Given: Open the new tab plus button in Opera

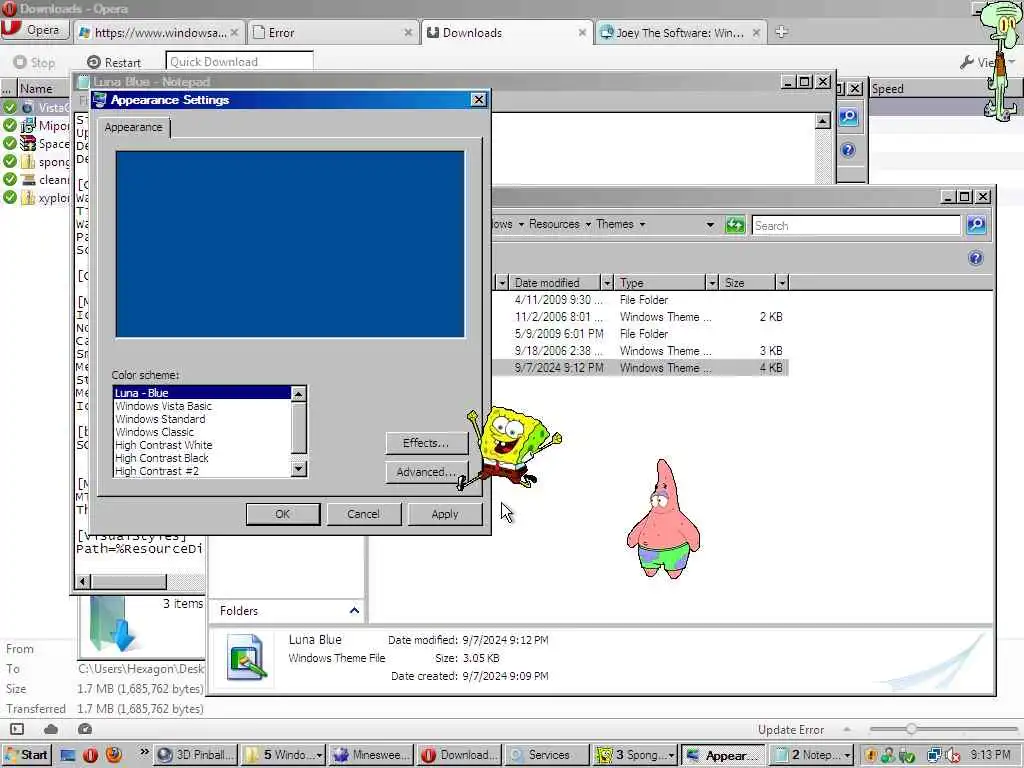Looking at the screenshot, I should pyautogui.click(x=781, y=32).
